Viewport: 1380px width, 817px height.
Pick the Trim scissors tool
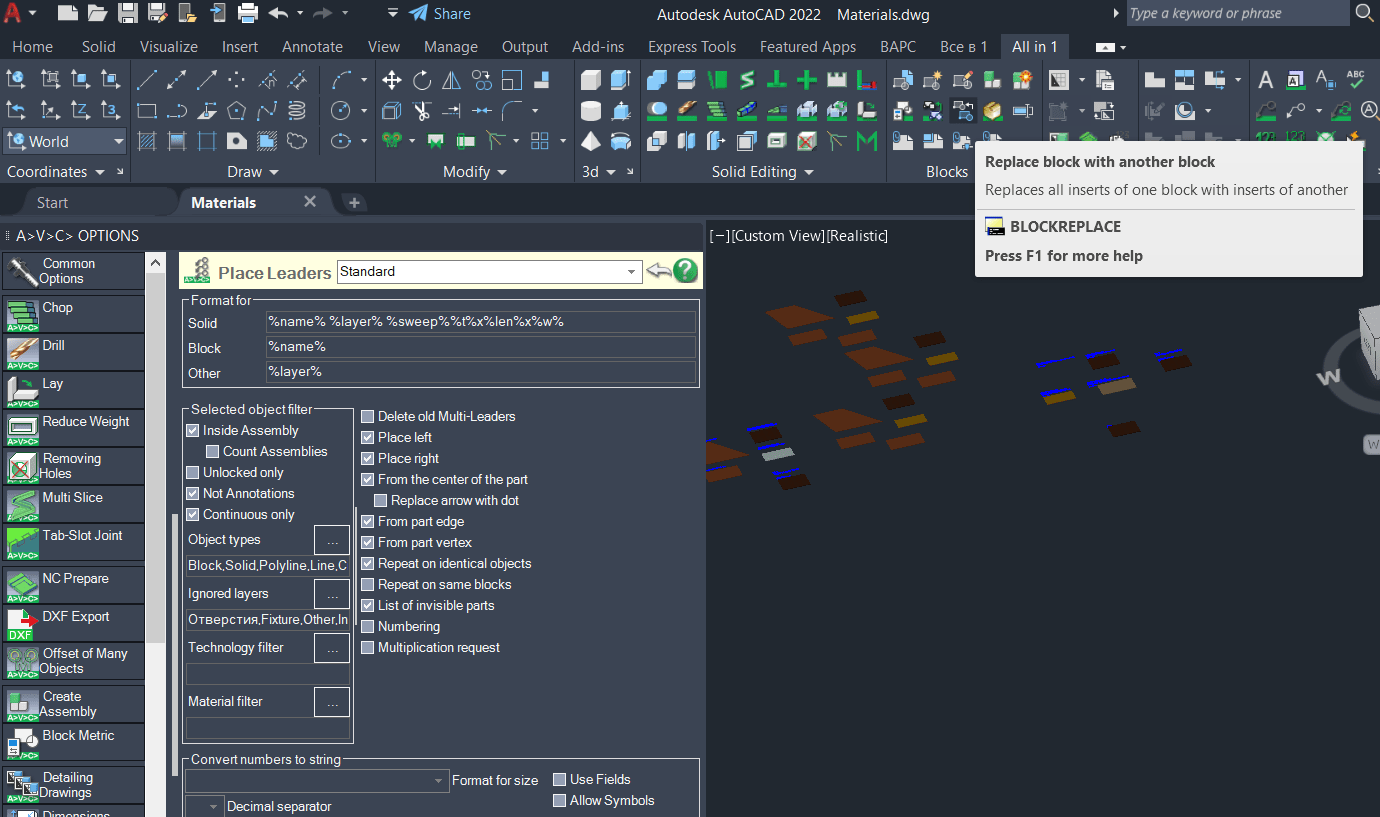[422, 110]
